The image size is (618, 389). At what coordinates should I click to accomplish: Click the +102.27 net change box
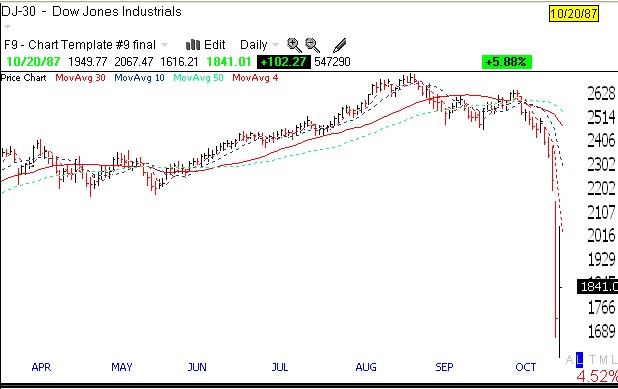[283, 62]
